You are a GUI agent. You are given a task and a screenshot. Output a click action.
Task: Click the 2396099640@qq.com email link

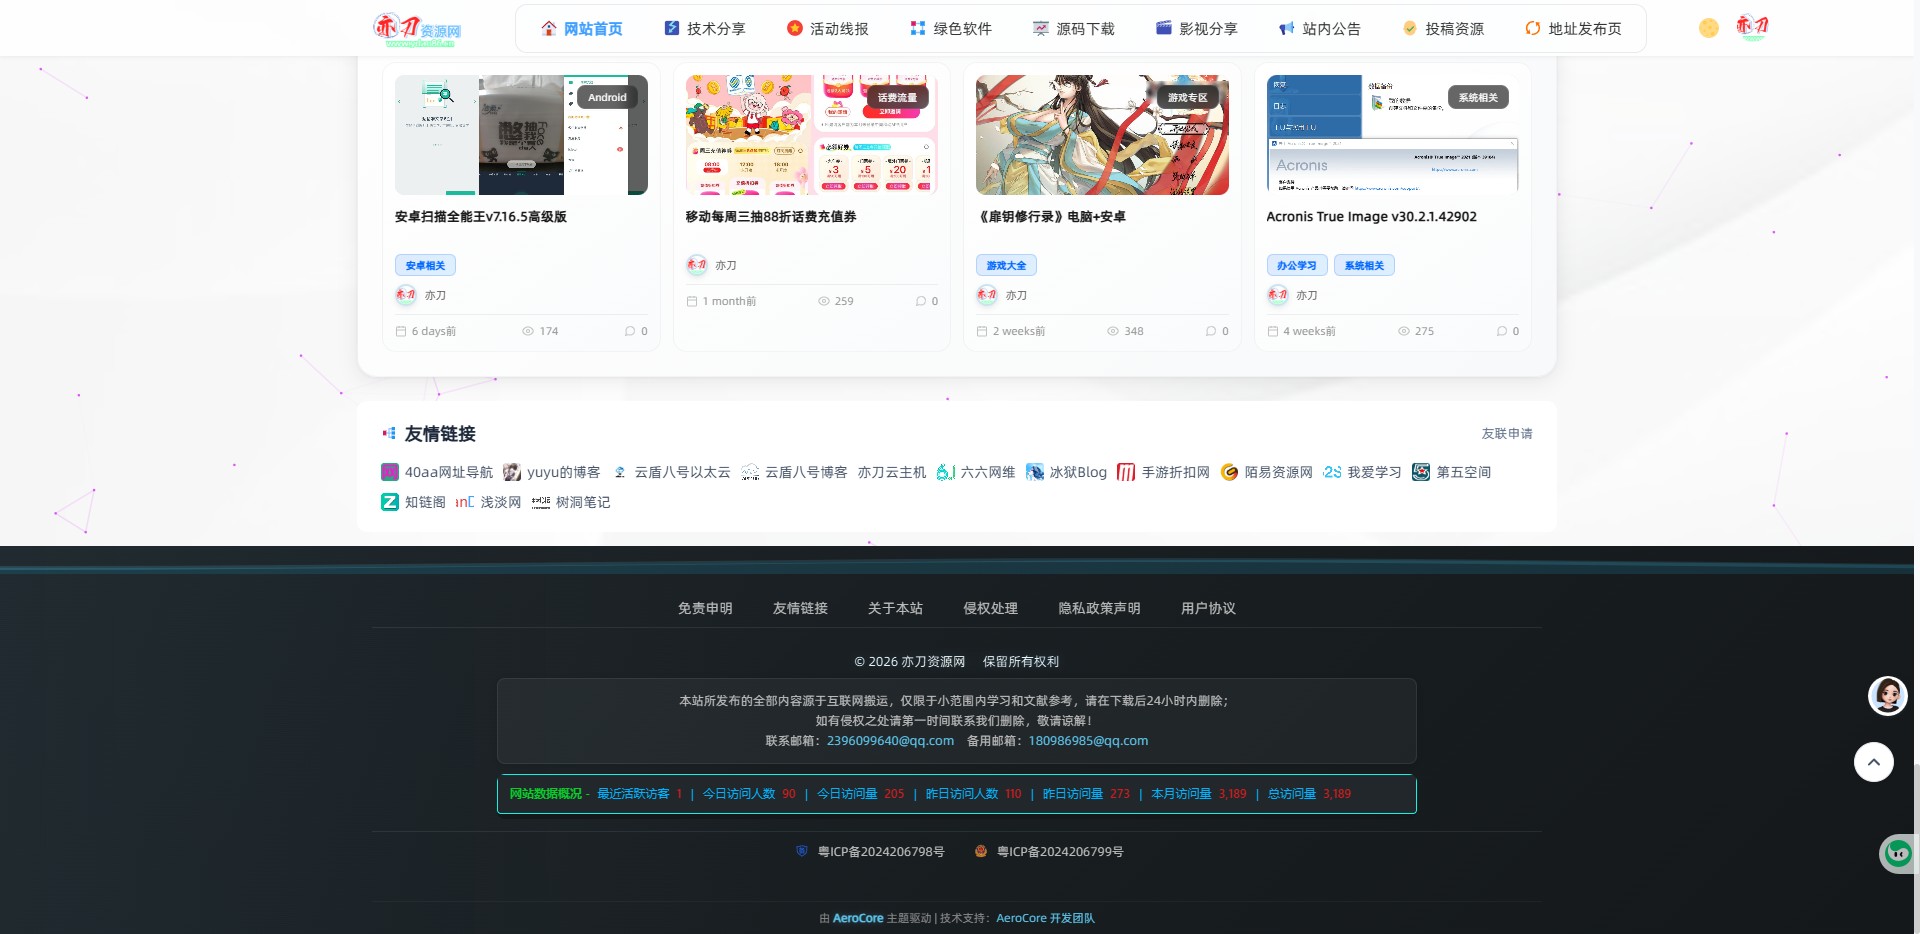(890, 741)
